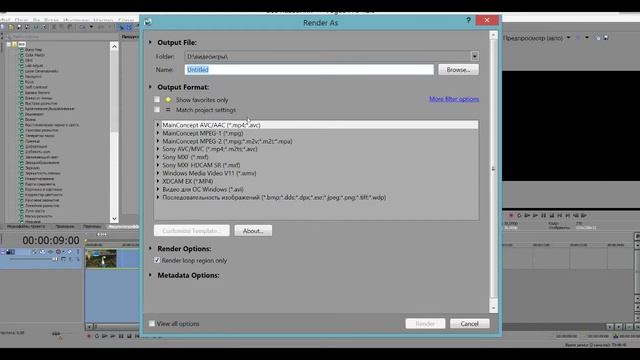The height and width of the screenshot is (360, 640).
Task: Open the Folder path dropdown arrow
Action: click(x=474, y=56)
